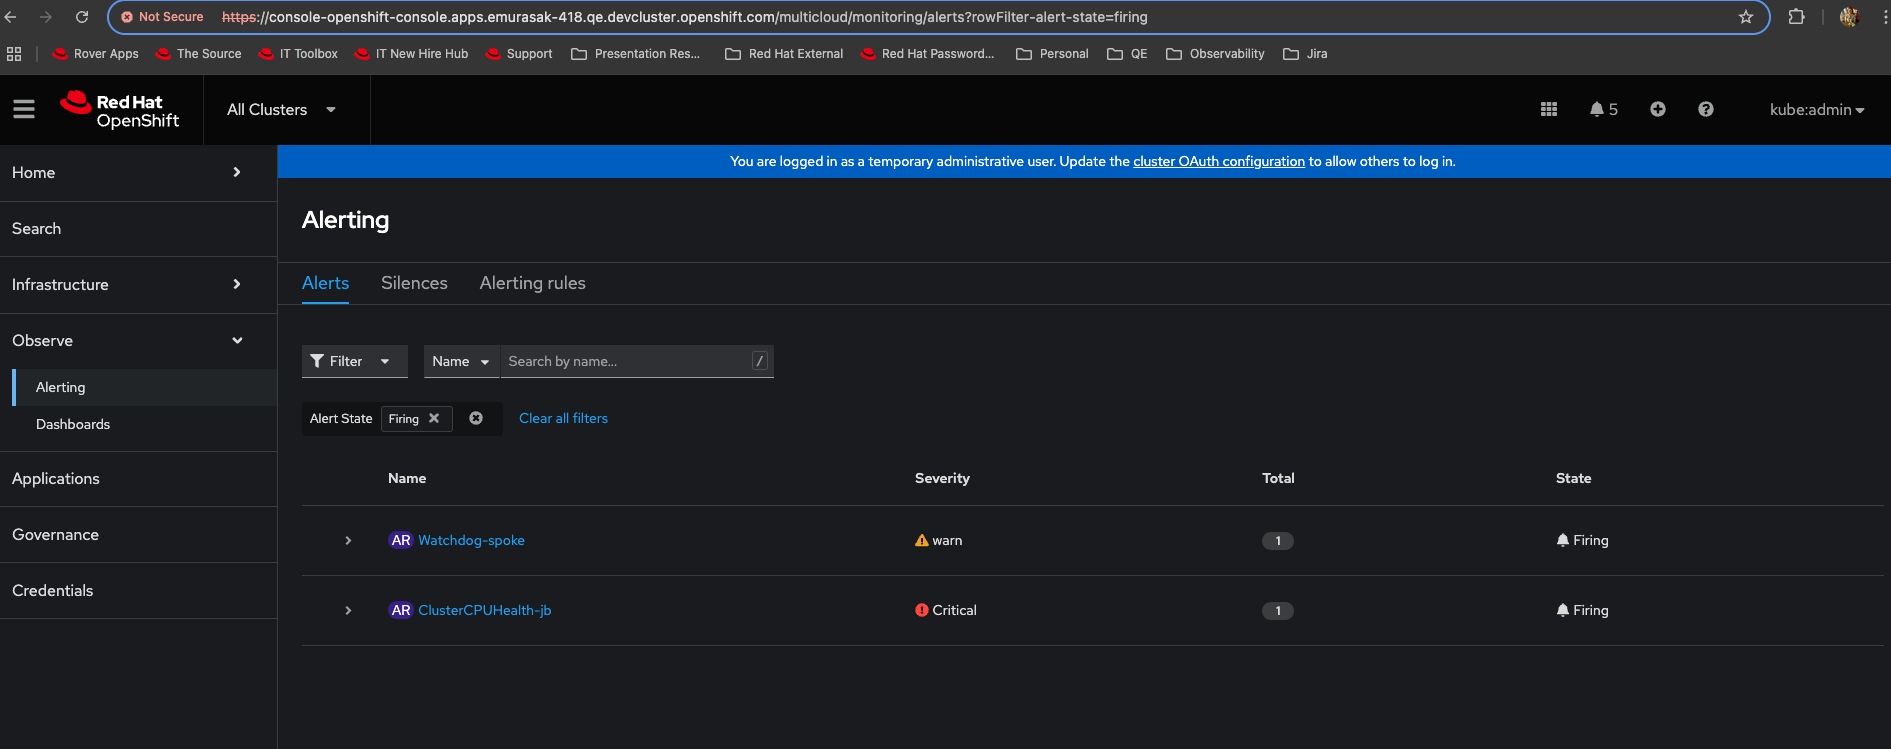Open the application launcher grid icon
This screenshot has height=749, width=1891.
point(1549,109)
